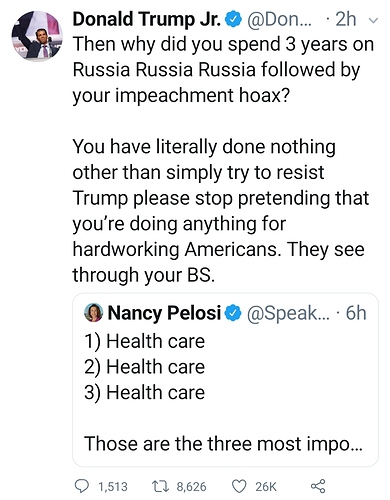Open the reply comment icon

click(82, 486)
